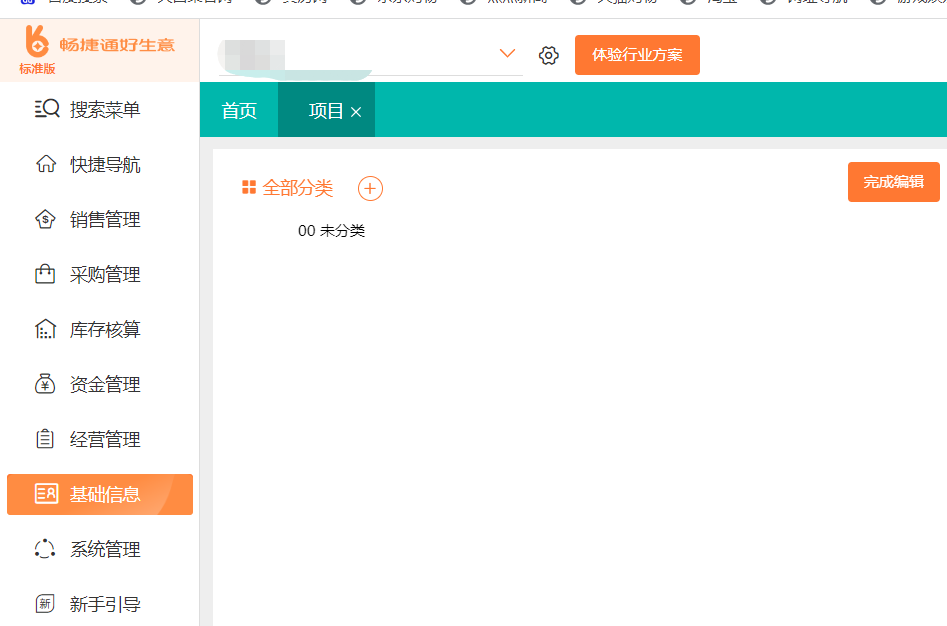947x626 pixels.
Task: Click the 系统管理 circular icon
Action: [x=45, y=549]
